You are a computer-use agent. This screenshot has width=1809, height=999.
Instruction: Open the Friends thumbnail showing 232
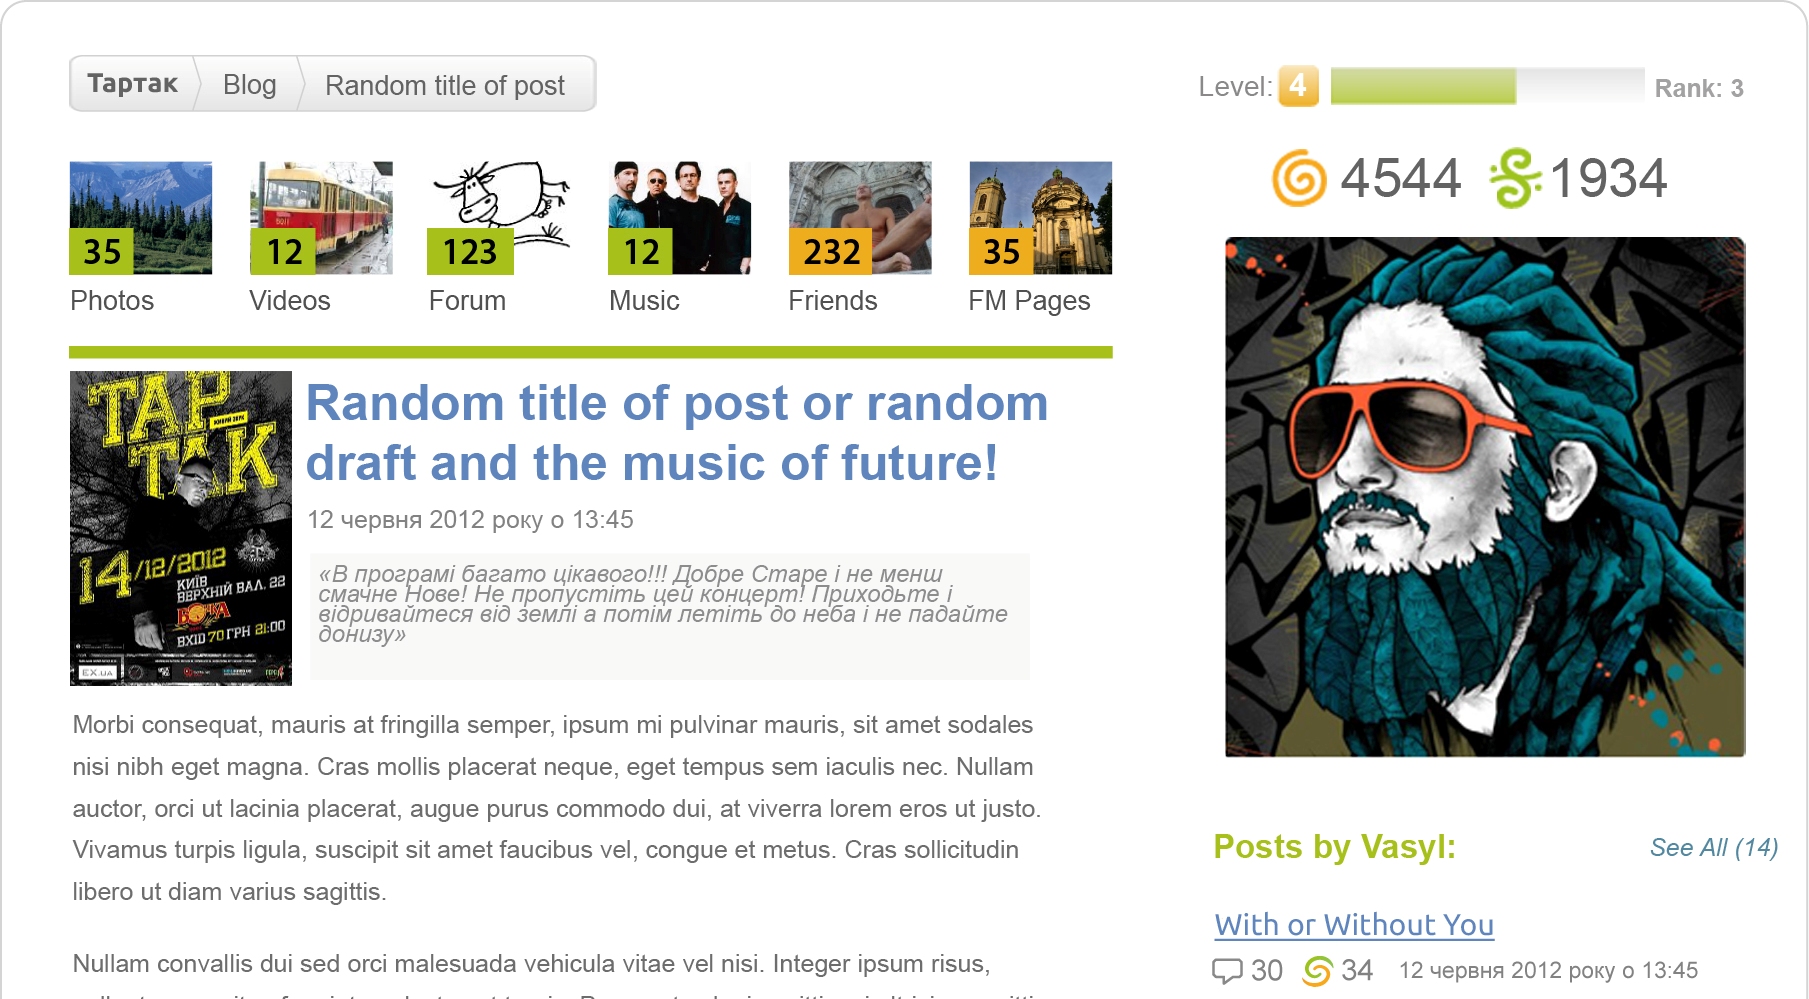pos(860,218)
